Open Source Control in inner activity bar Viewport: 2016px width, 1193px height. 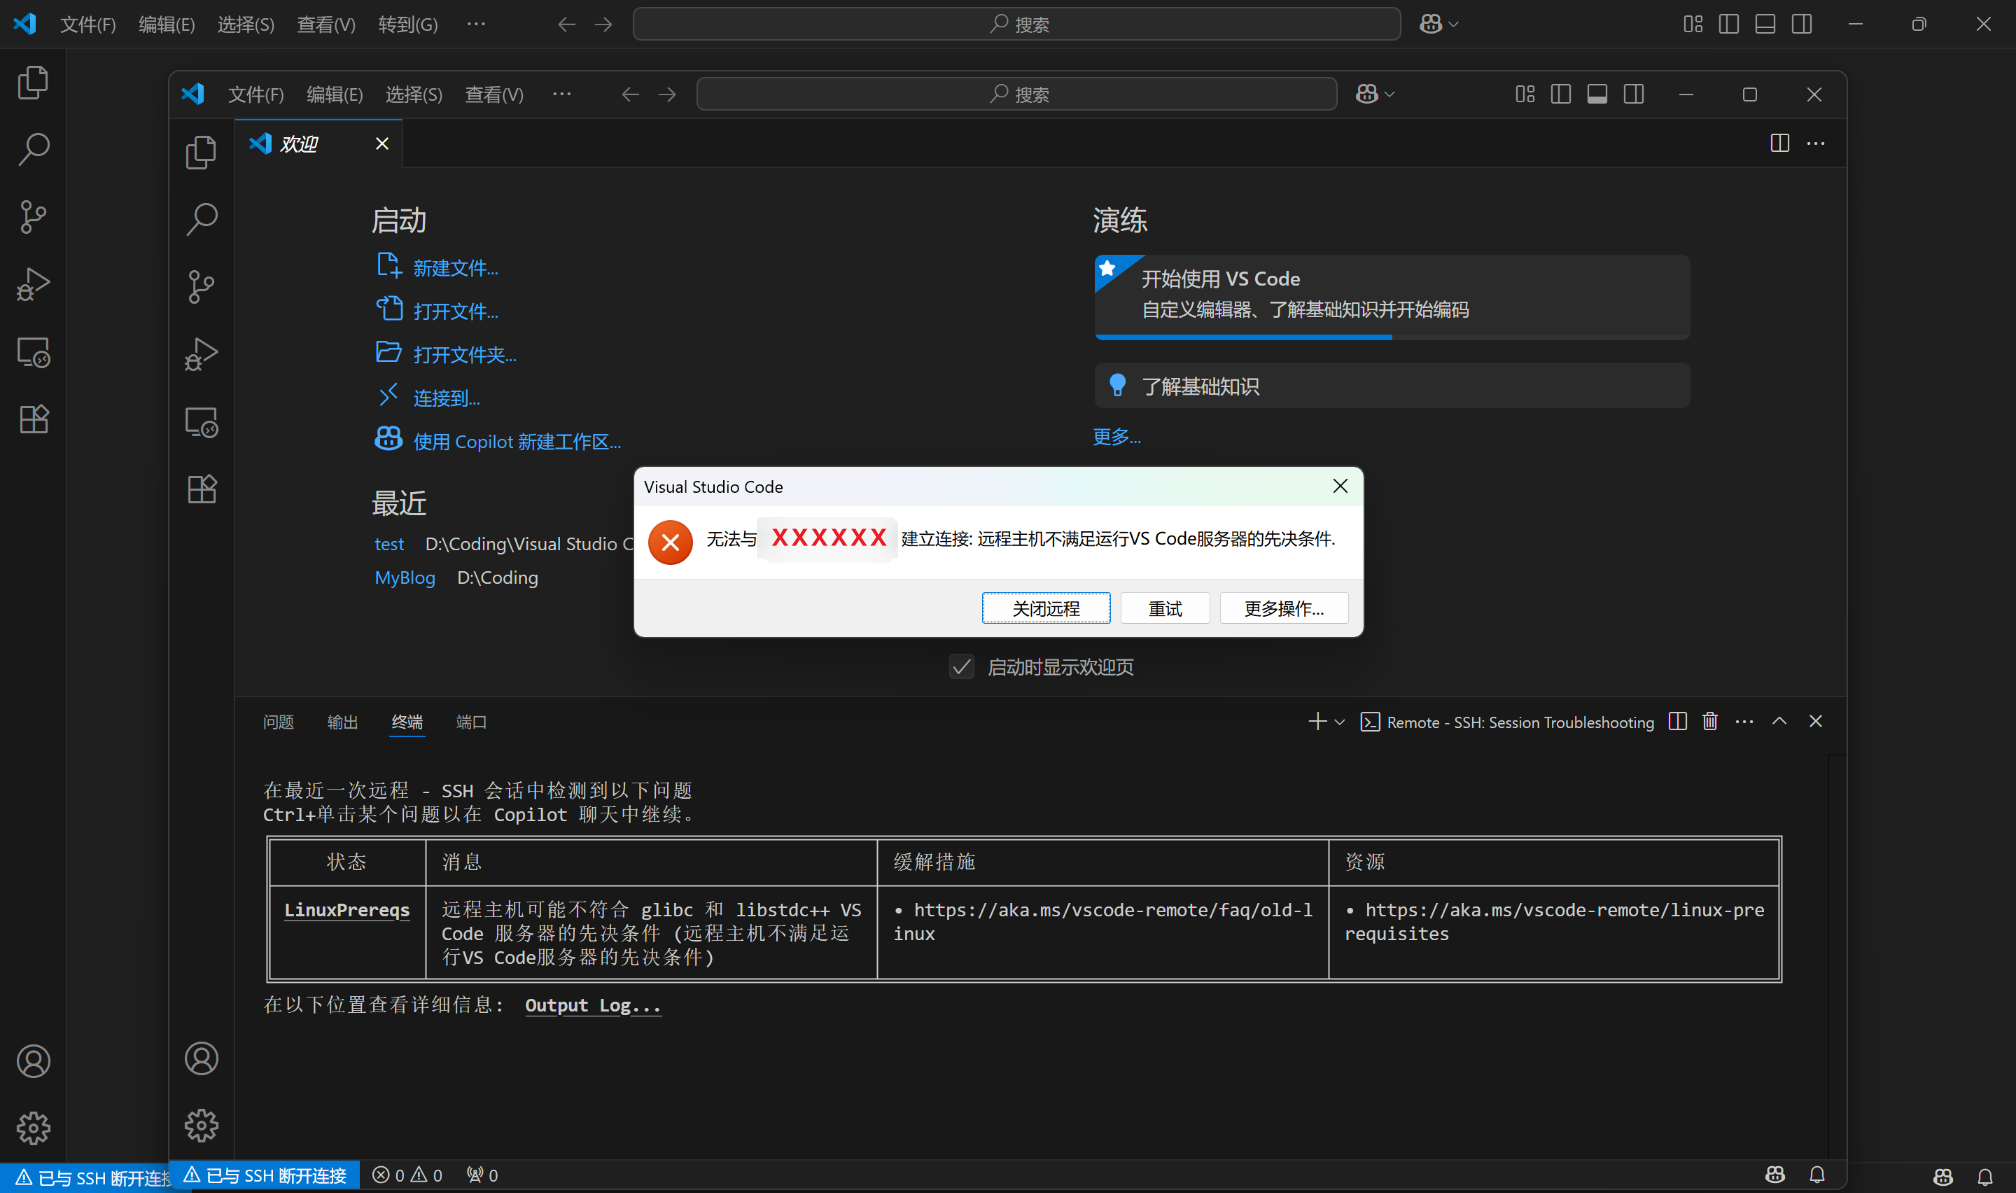pos(201,287)
